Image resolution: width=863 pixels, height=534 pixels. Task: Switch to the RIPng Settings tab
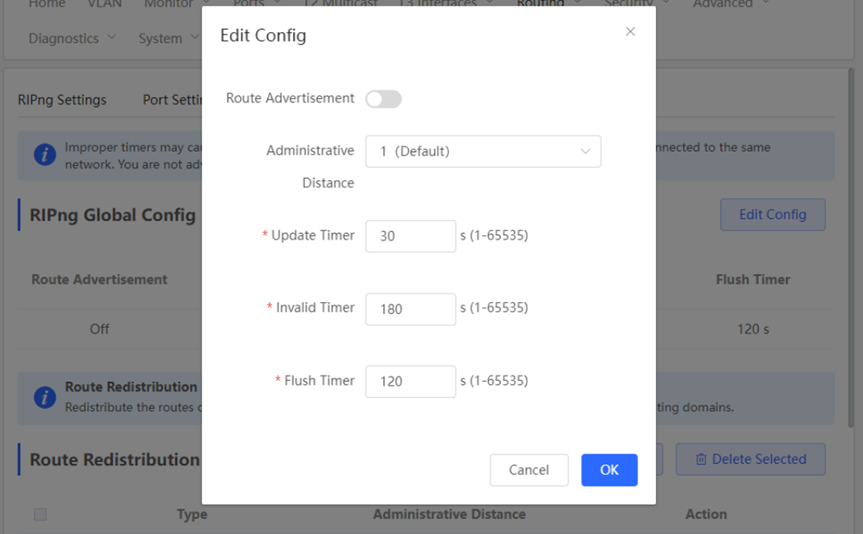62,100
